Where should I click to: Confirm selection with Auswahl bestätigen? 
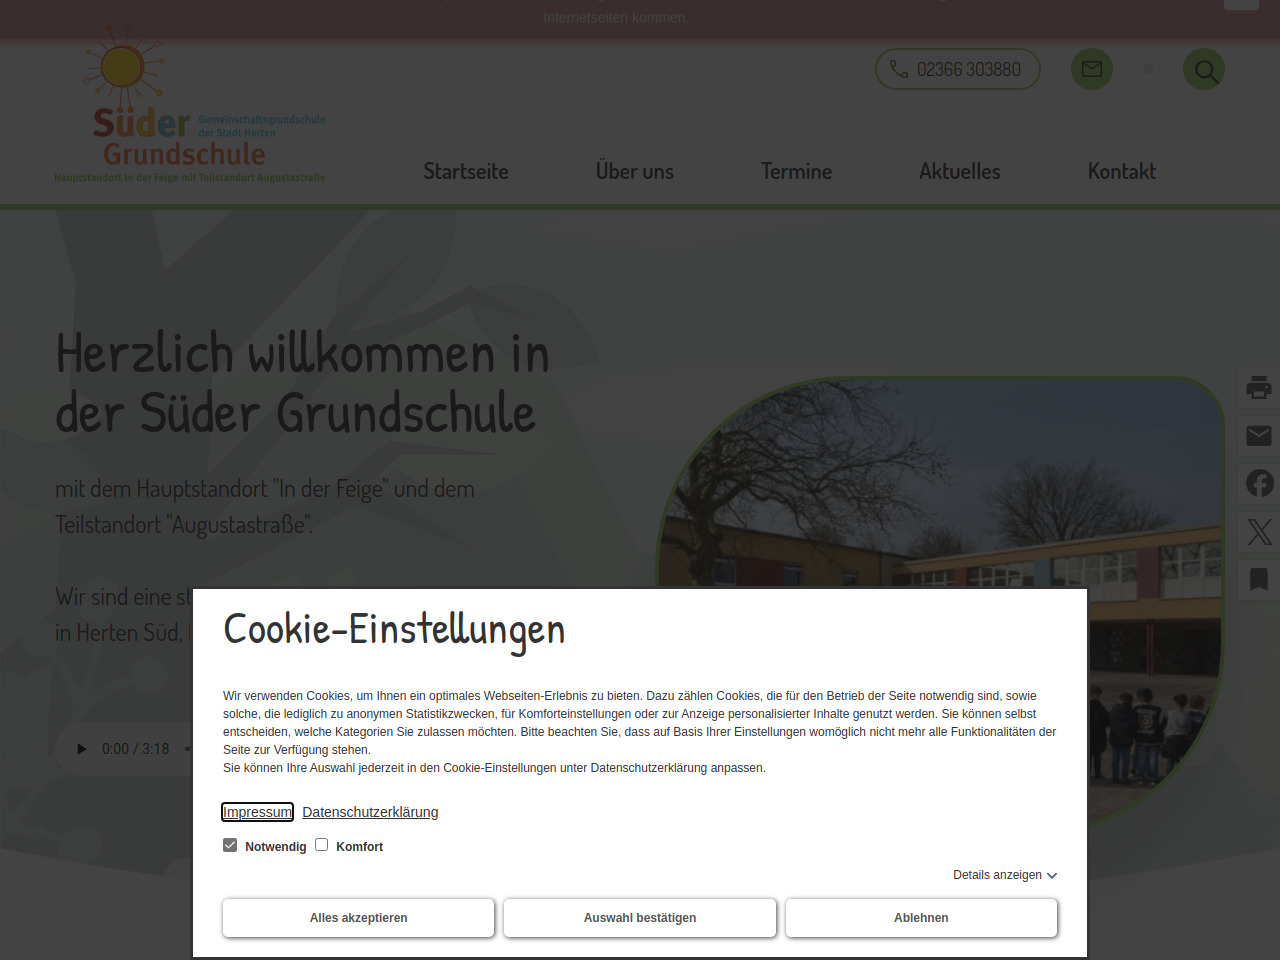[640, 918]
